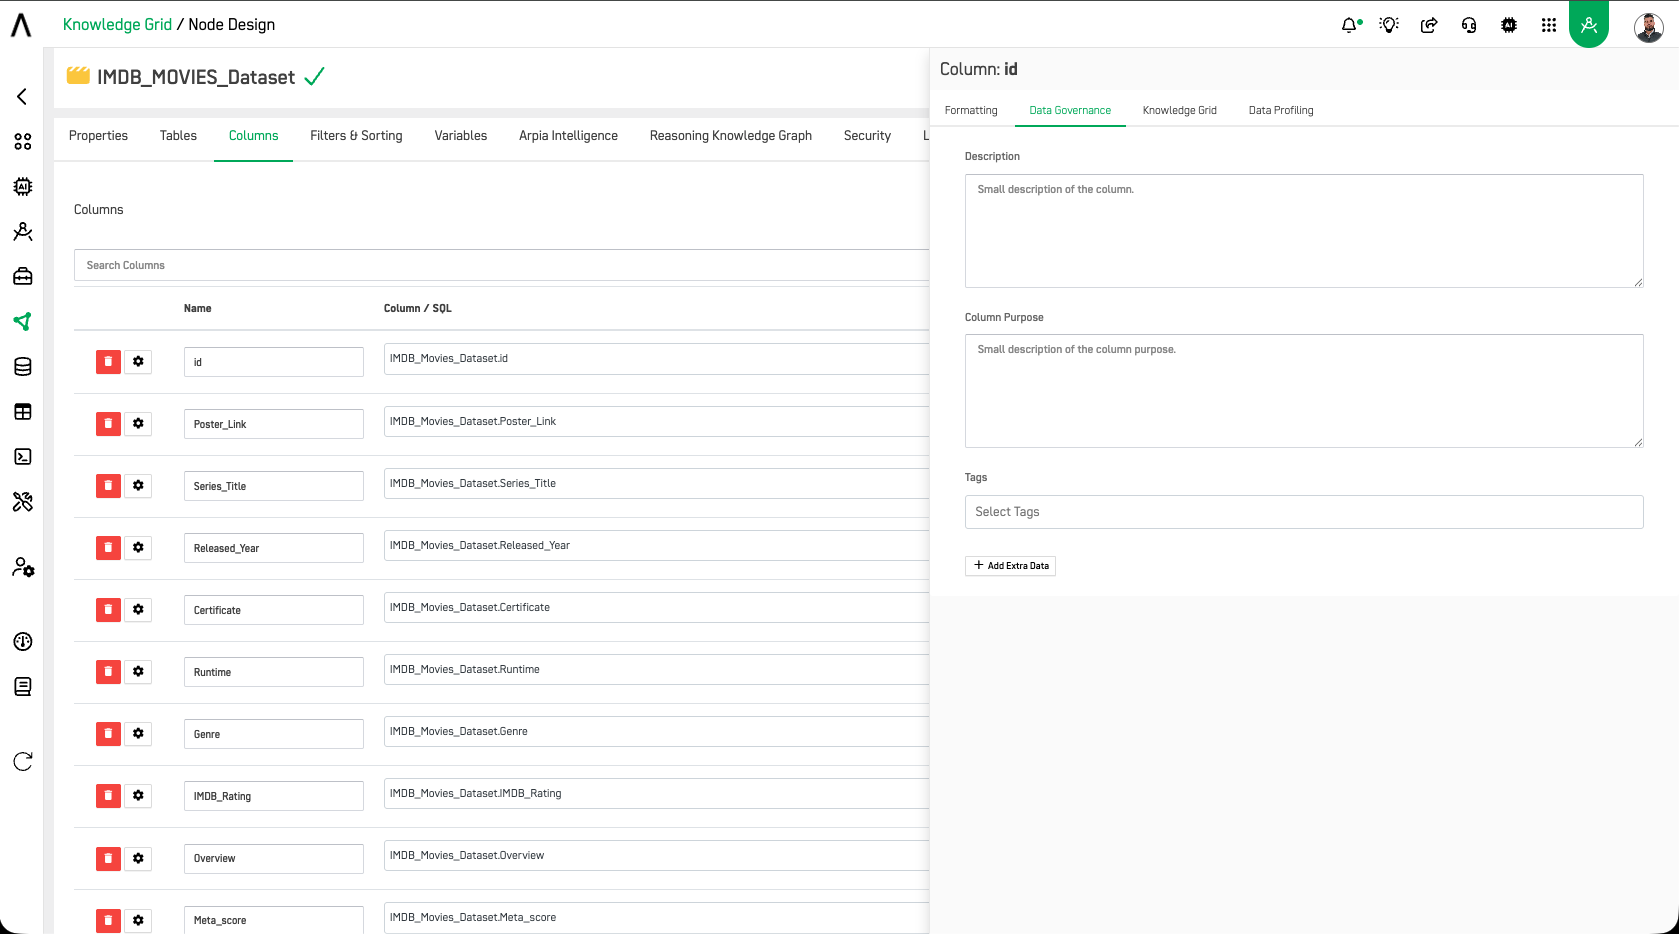Open the Variables tab
The width and height of the screenshot is (1679, 934).
point(461,136)
